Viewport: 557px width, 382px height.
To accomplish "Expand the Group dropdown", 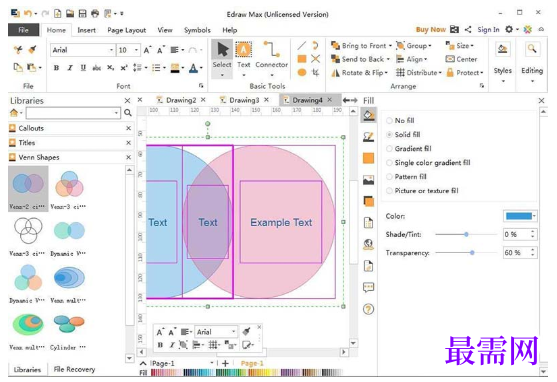I will (430, 46).
